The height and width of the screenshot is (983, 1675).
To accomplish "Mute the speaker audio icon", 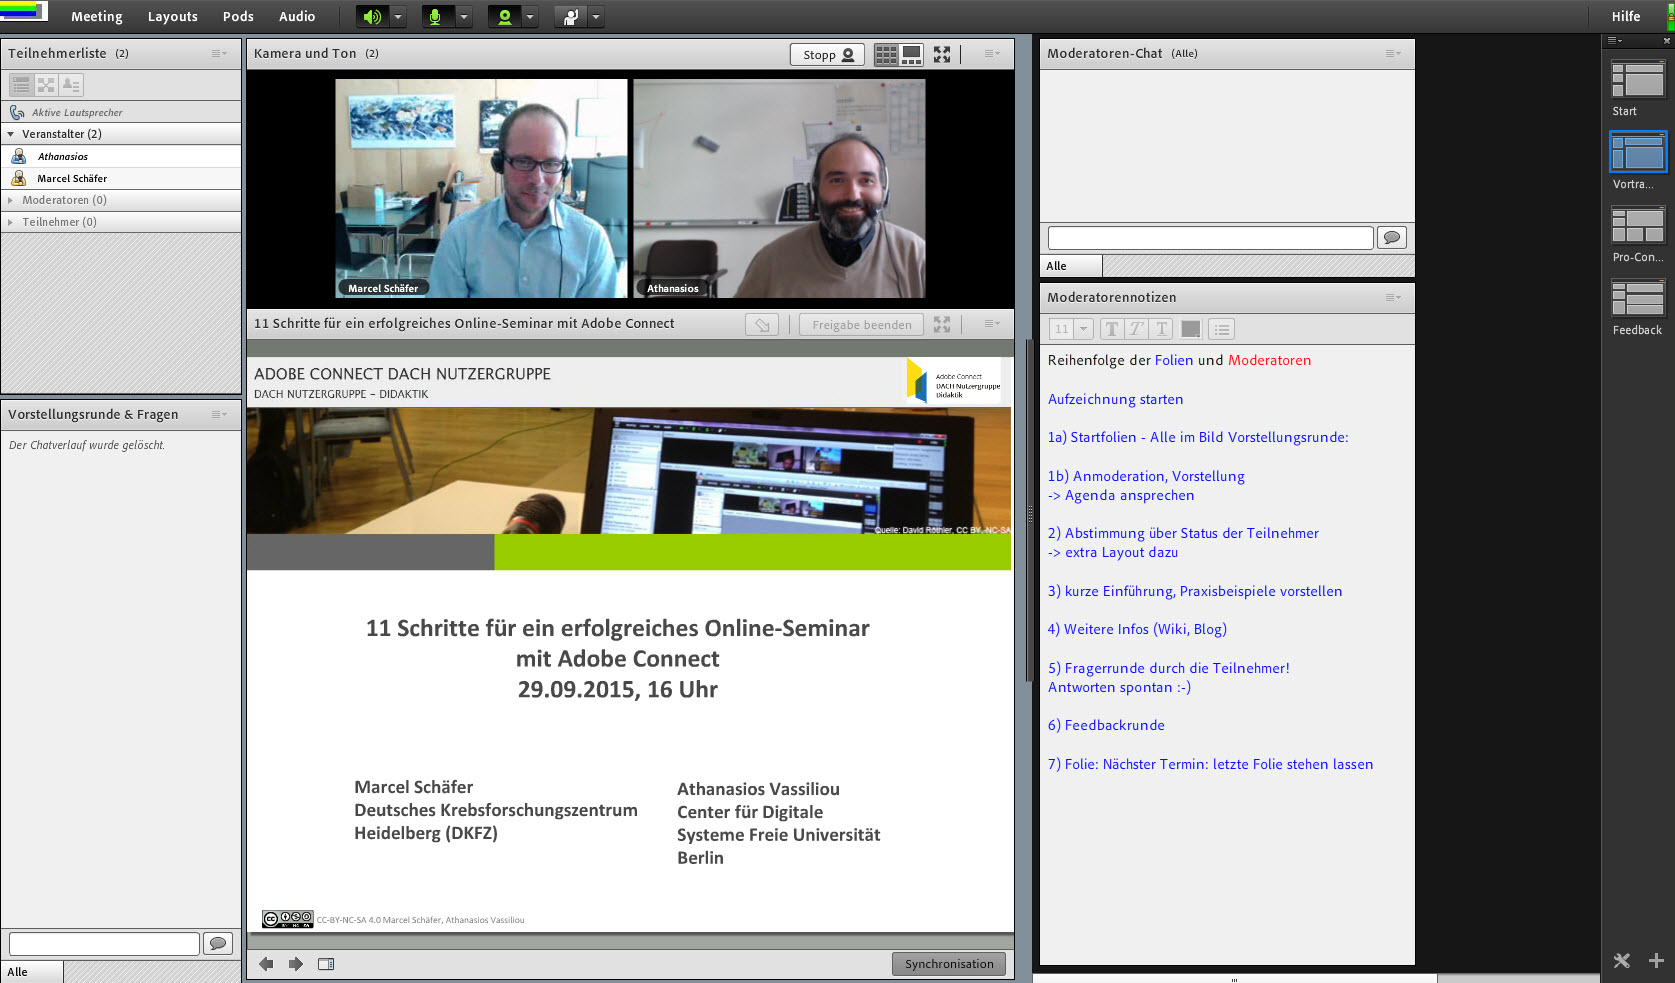I will point(372,17).
